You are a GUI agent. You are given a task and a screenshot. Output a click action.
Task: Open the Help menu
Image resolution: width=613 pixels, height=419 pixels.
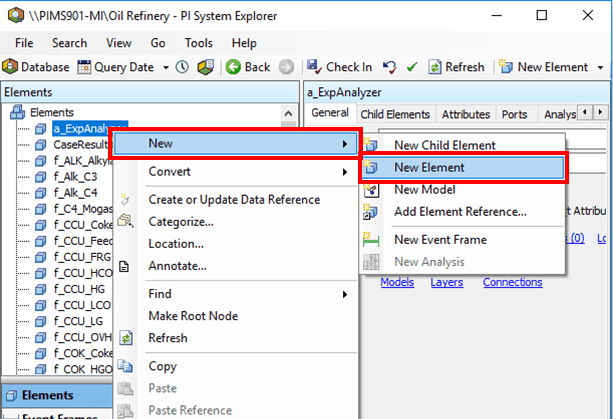[244, 43]
